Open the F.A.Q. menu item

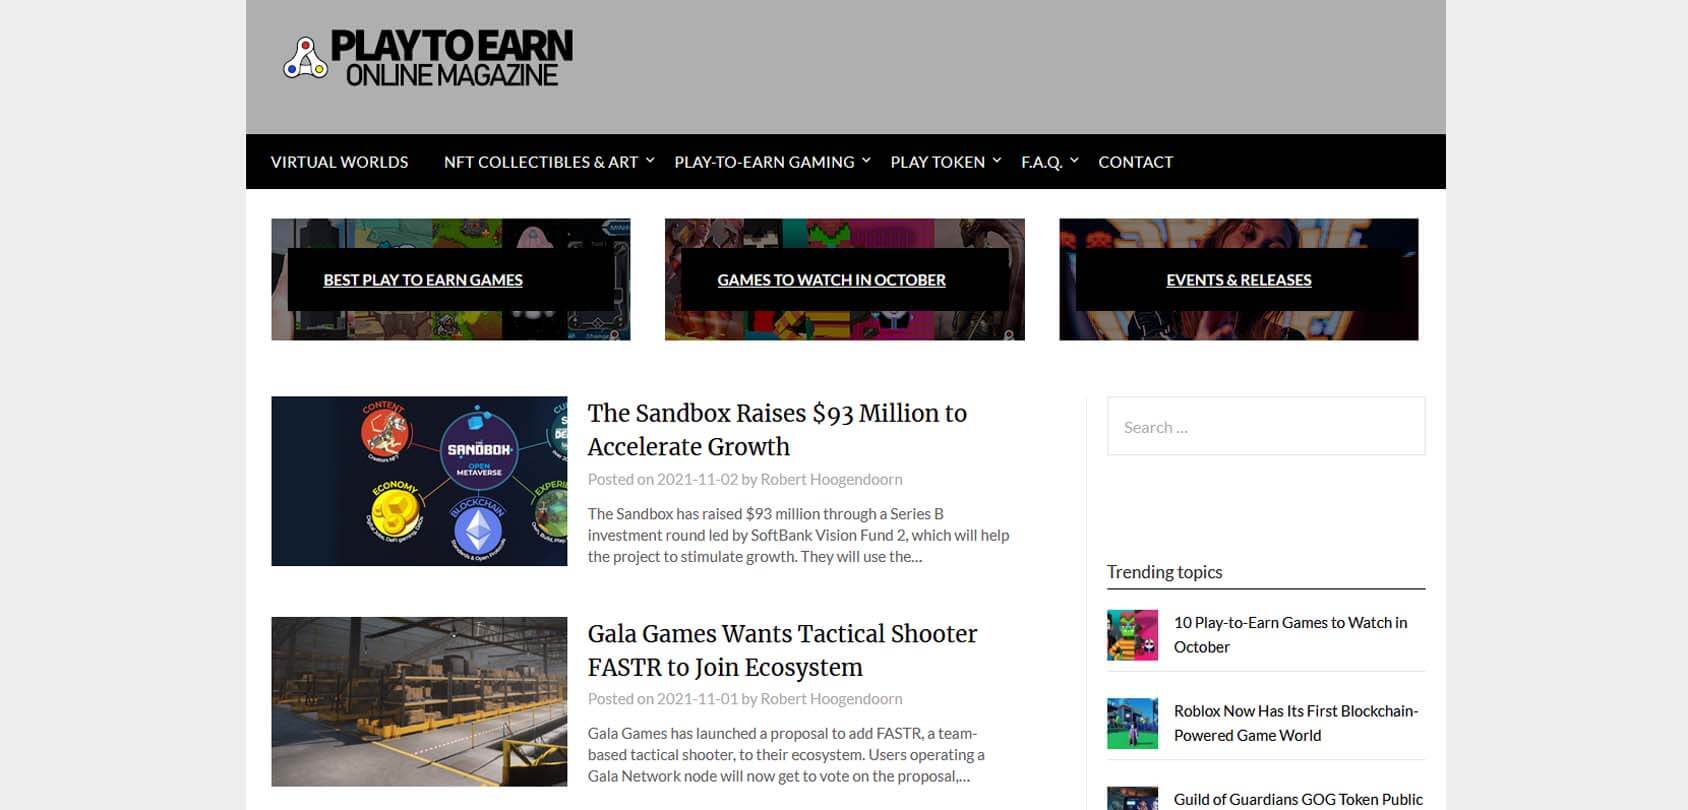click(x=1041, y=162)
